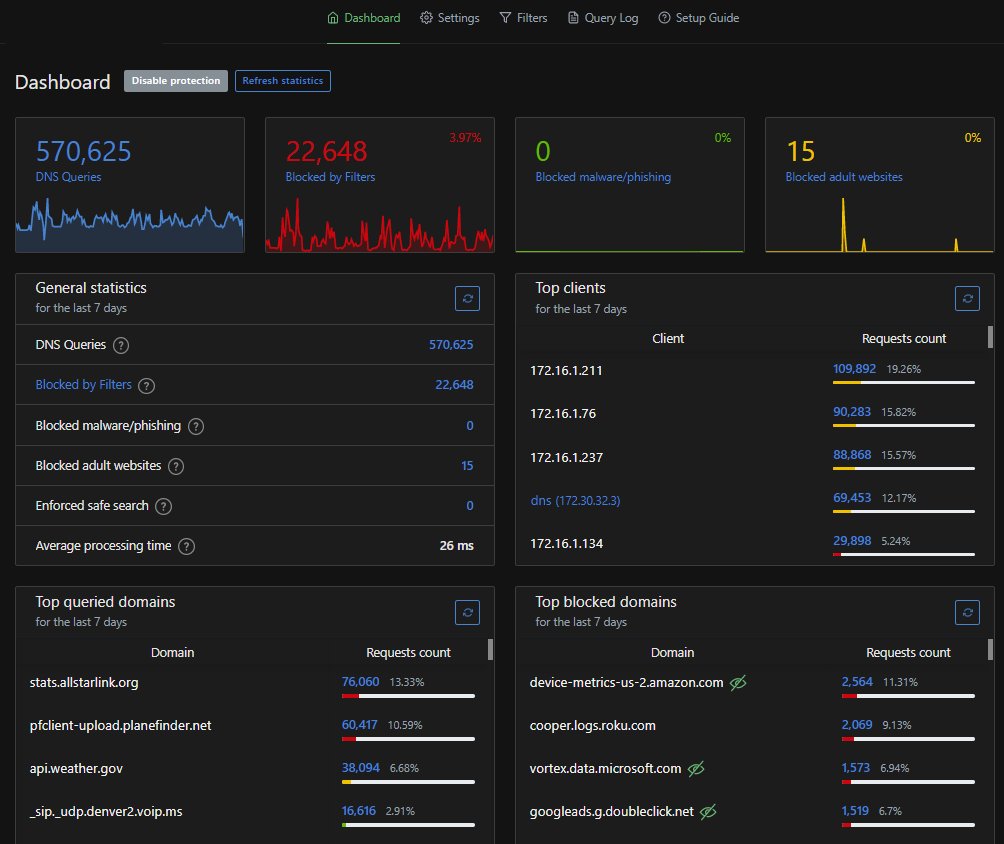The height and width of the screenshot is (844, 1004).
Task: Refresh the General statistics panel
Action: click(466, 297)
